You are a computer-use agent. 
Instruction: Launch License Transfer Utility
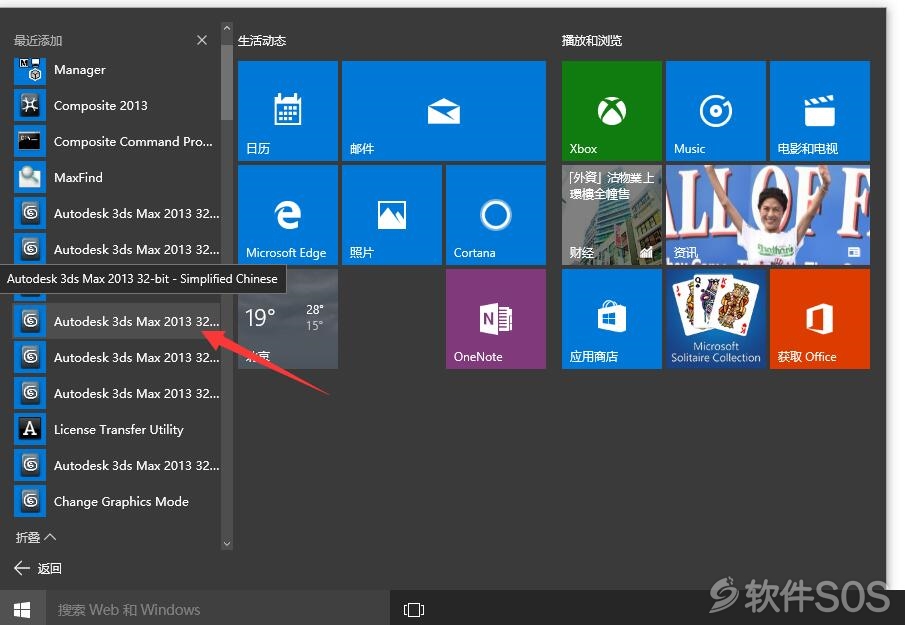(x=116, y=429)
